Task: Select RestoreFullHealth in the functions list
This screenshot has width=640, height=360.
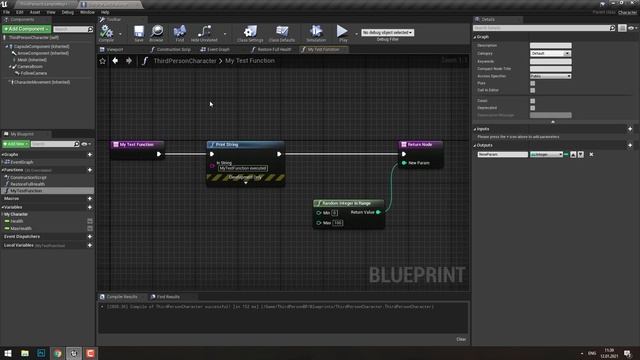Action: [x=27, y=184]
